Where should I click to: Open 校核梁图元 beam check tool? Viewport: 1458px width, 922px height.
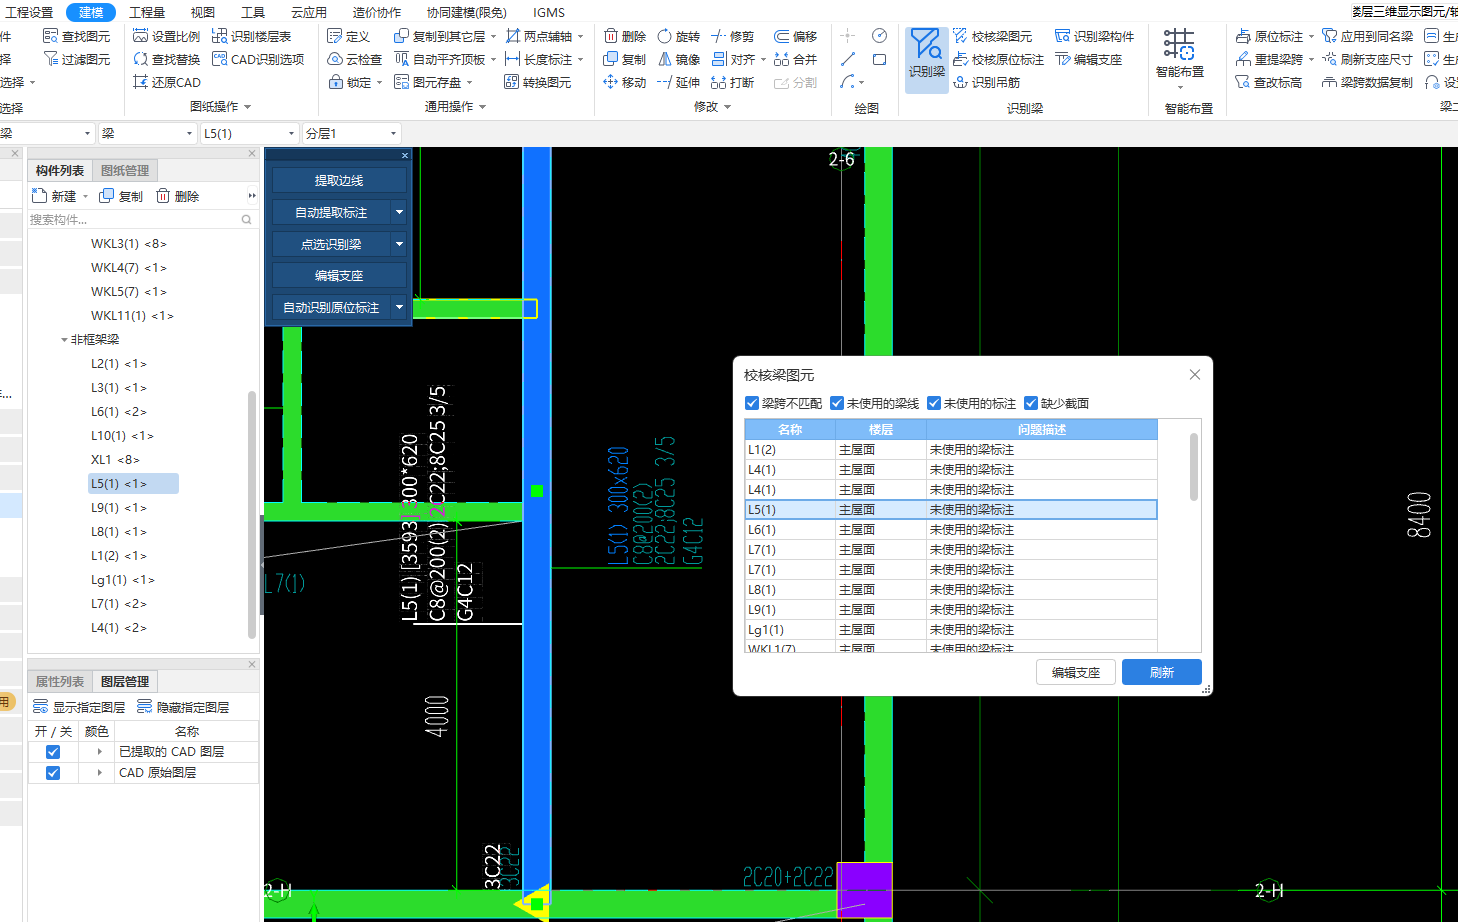pos(993,36)
